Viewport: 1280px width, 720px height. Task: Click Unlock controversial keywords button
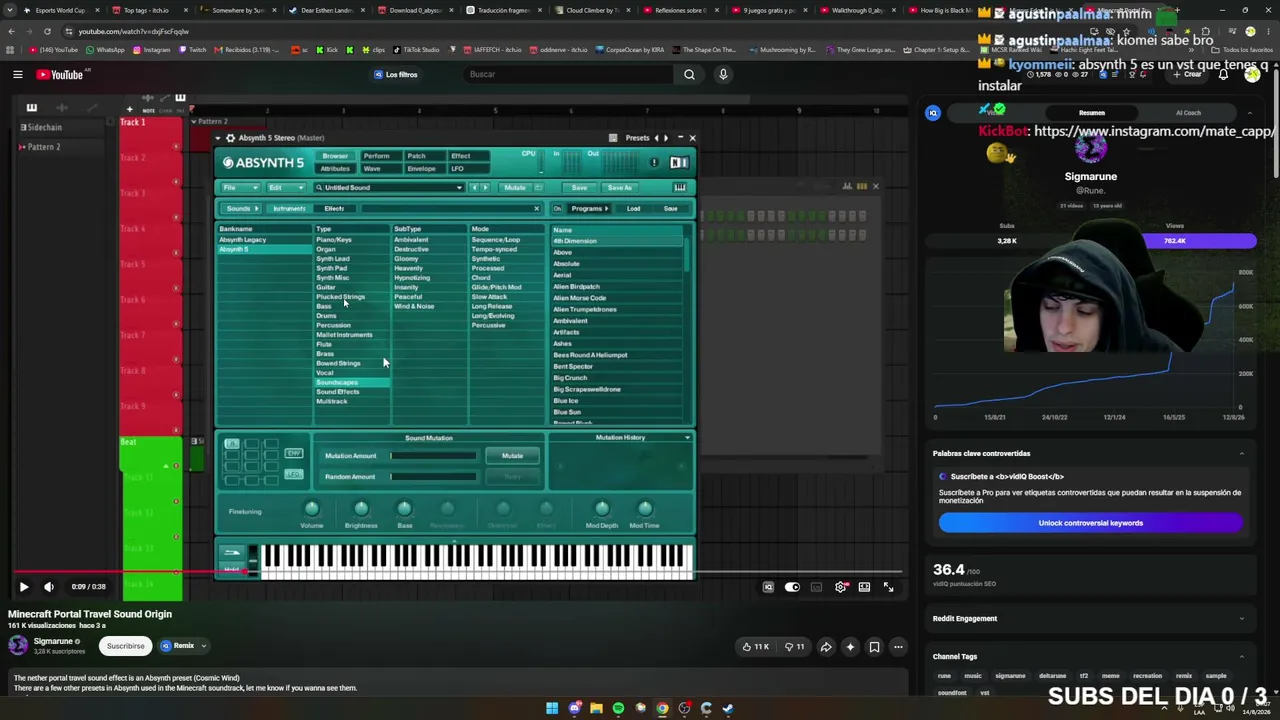1090,523
